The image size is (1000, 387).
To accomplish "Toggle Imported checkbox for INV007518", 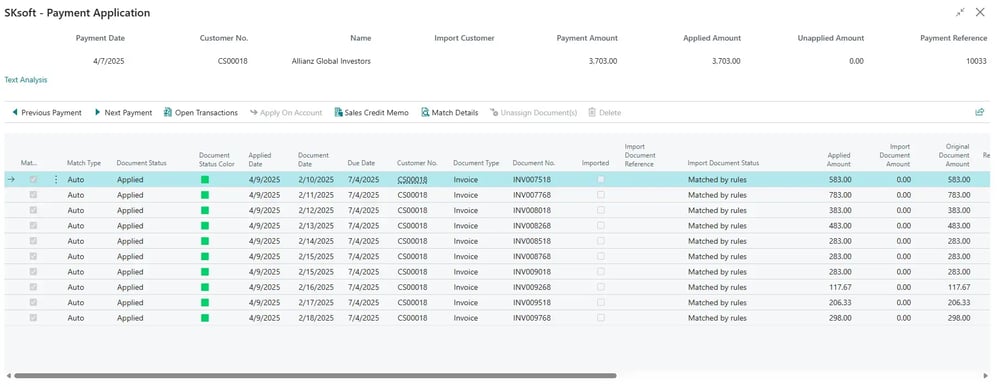I will (601, 180).
